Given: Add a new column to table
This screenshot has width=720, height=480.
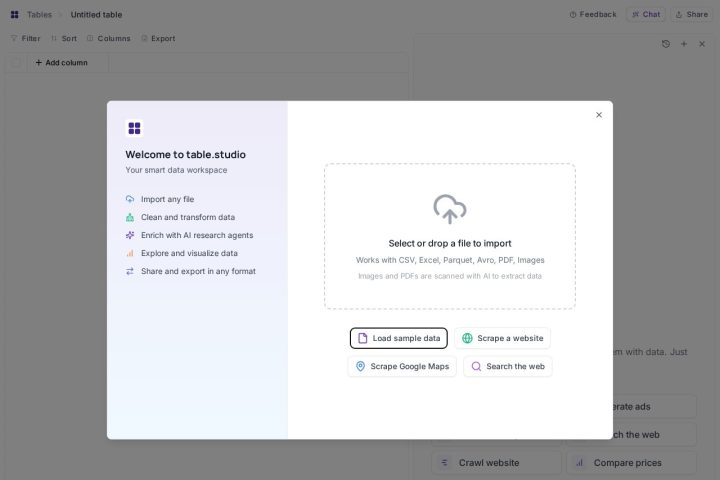Looking at the screenshot, I should point(62,62).
